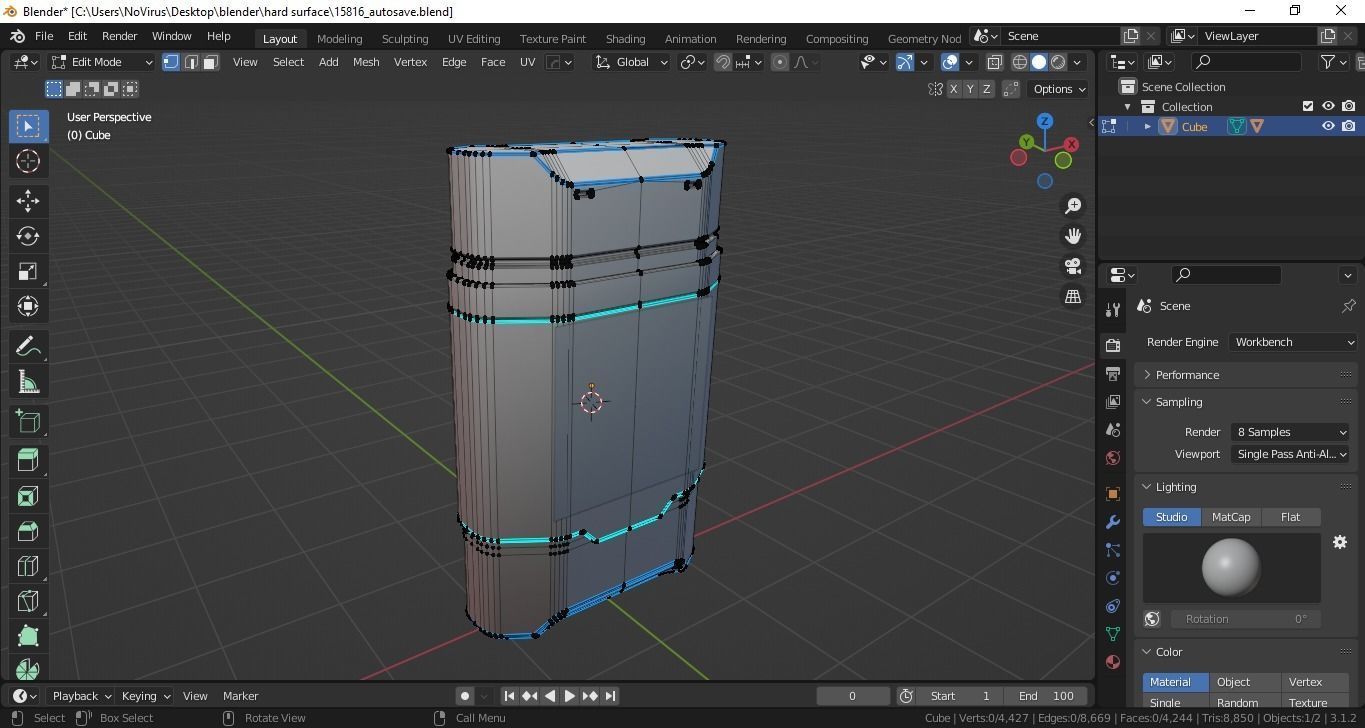
Task: Switch to edge select mode
Action: coord(191,62)
